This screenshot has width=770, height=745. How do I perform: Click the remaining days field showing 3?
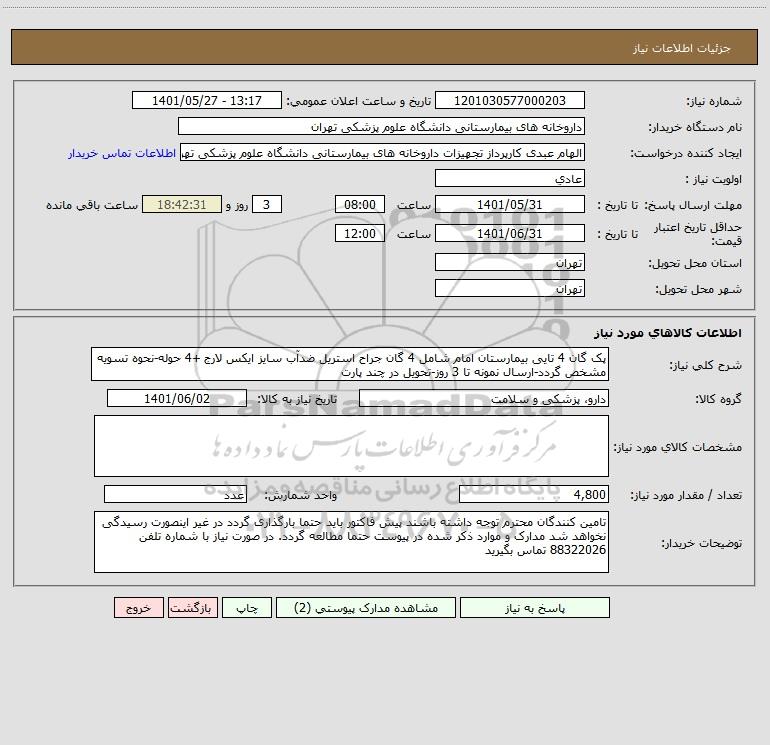(267, 204)
